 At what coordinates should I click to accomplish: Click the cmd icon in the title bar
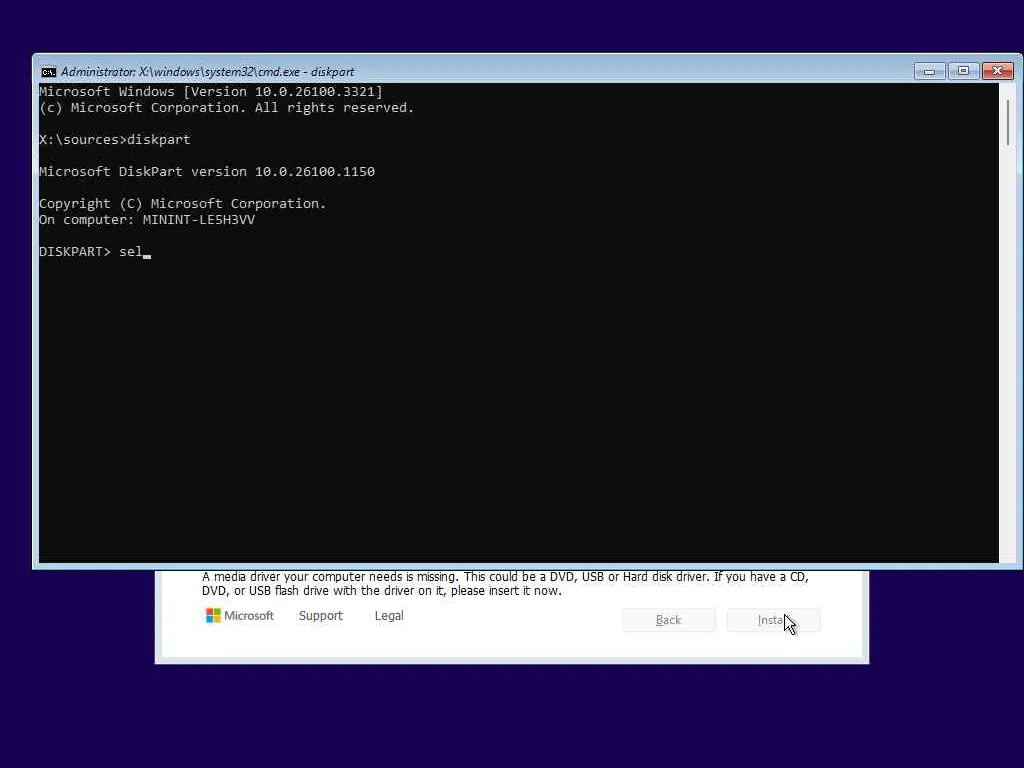point(48,72)
